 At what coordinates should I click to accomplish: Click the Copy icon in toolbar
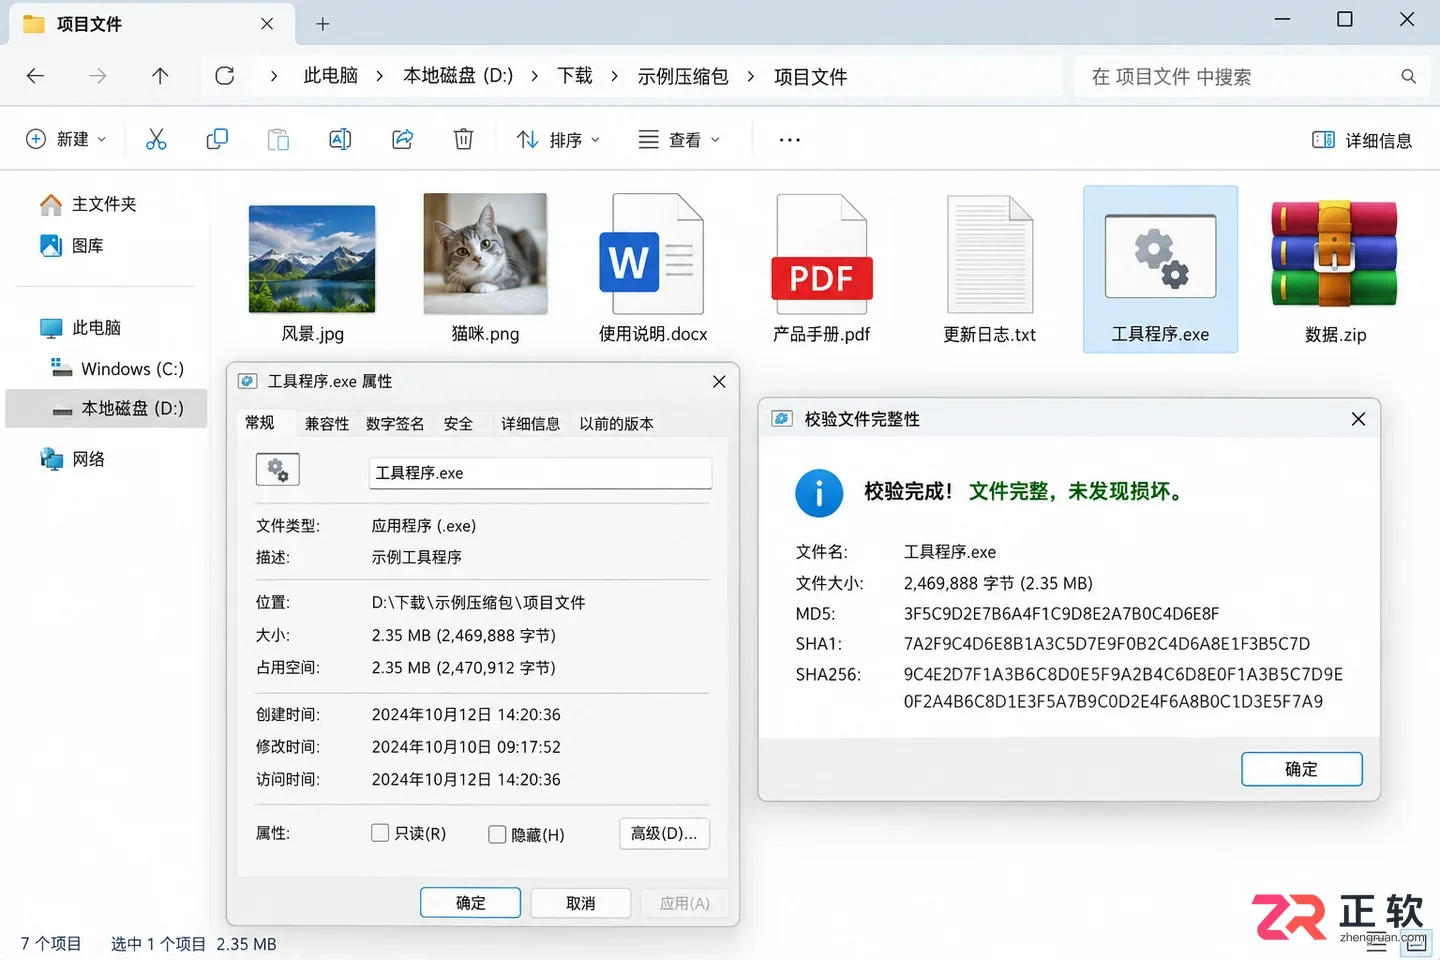[x=217, y=140]
